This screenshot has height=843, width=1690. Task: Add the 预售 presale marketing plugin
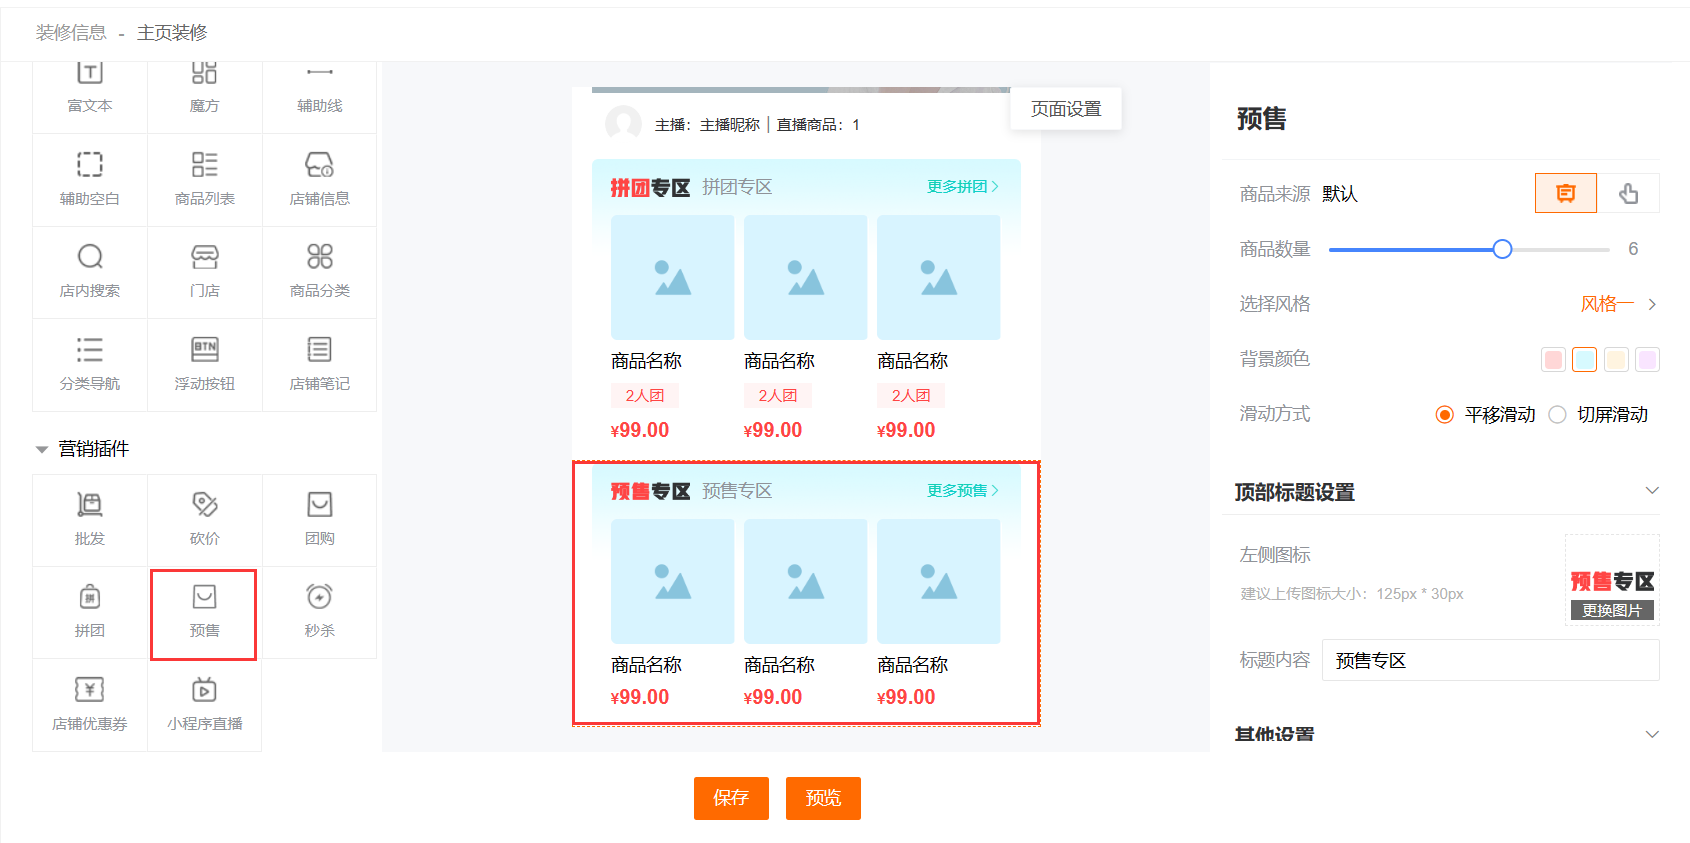click(204, 612)
